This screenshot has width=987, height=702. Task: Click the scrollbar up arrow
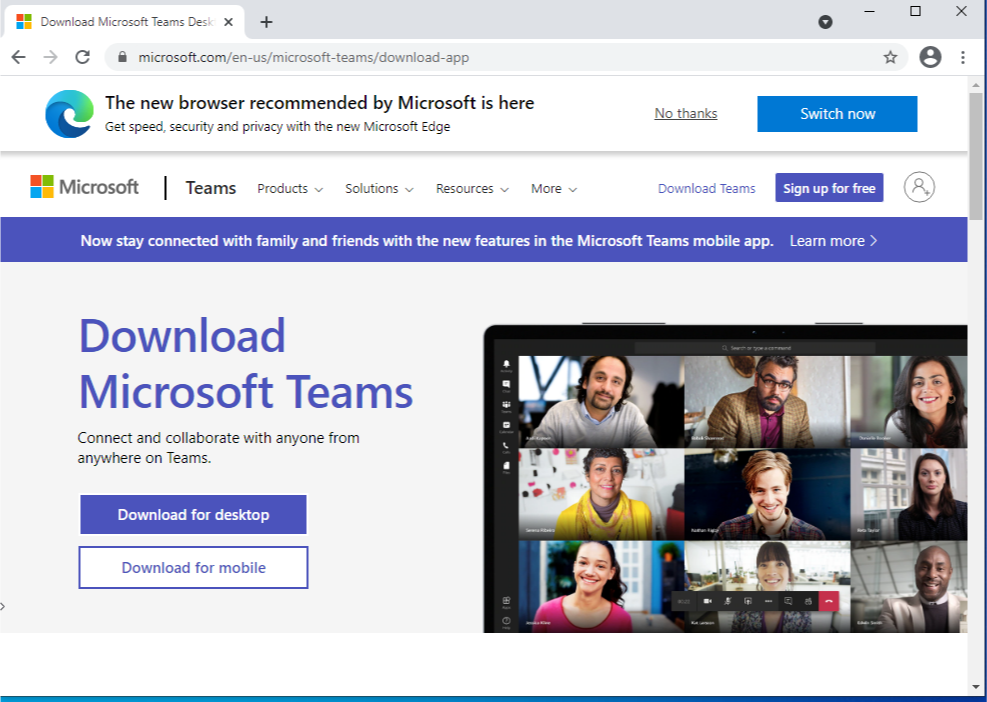976,84
